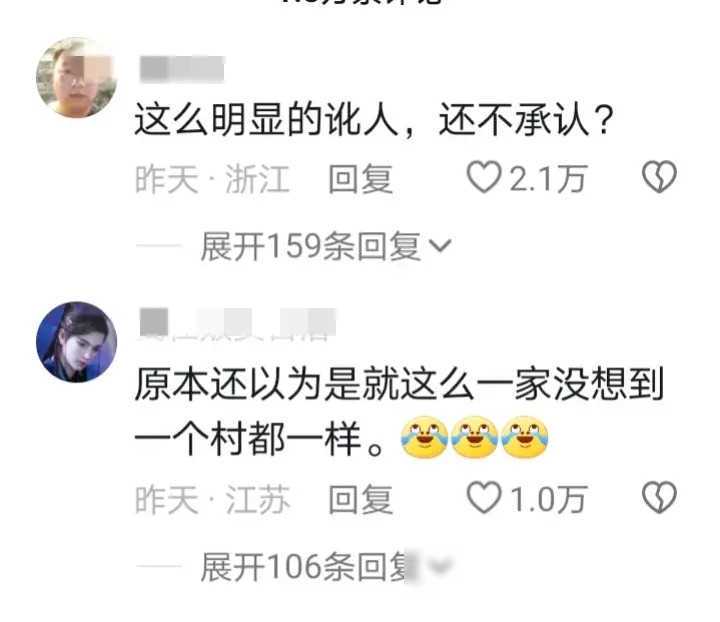720x622 pixels.
Task: Dislike the Jiangsu comment with broken heart
Action: [659, 498]
